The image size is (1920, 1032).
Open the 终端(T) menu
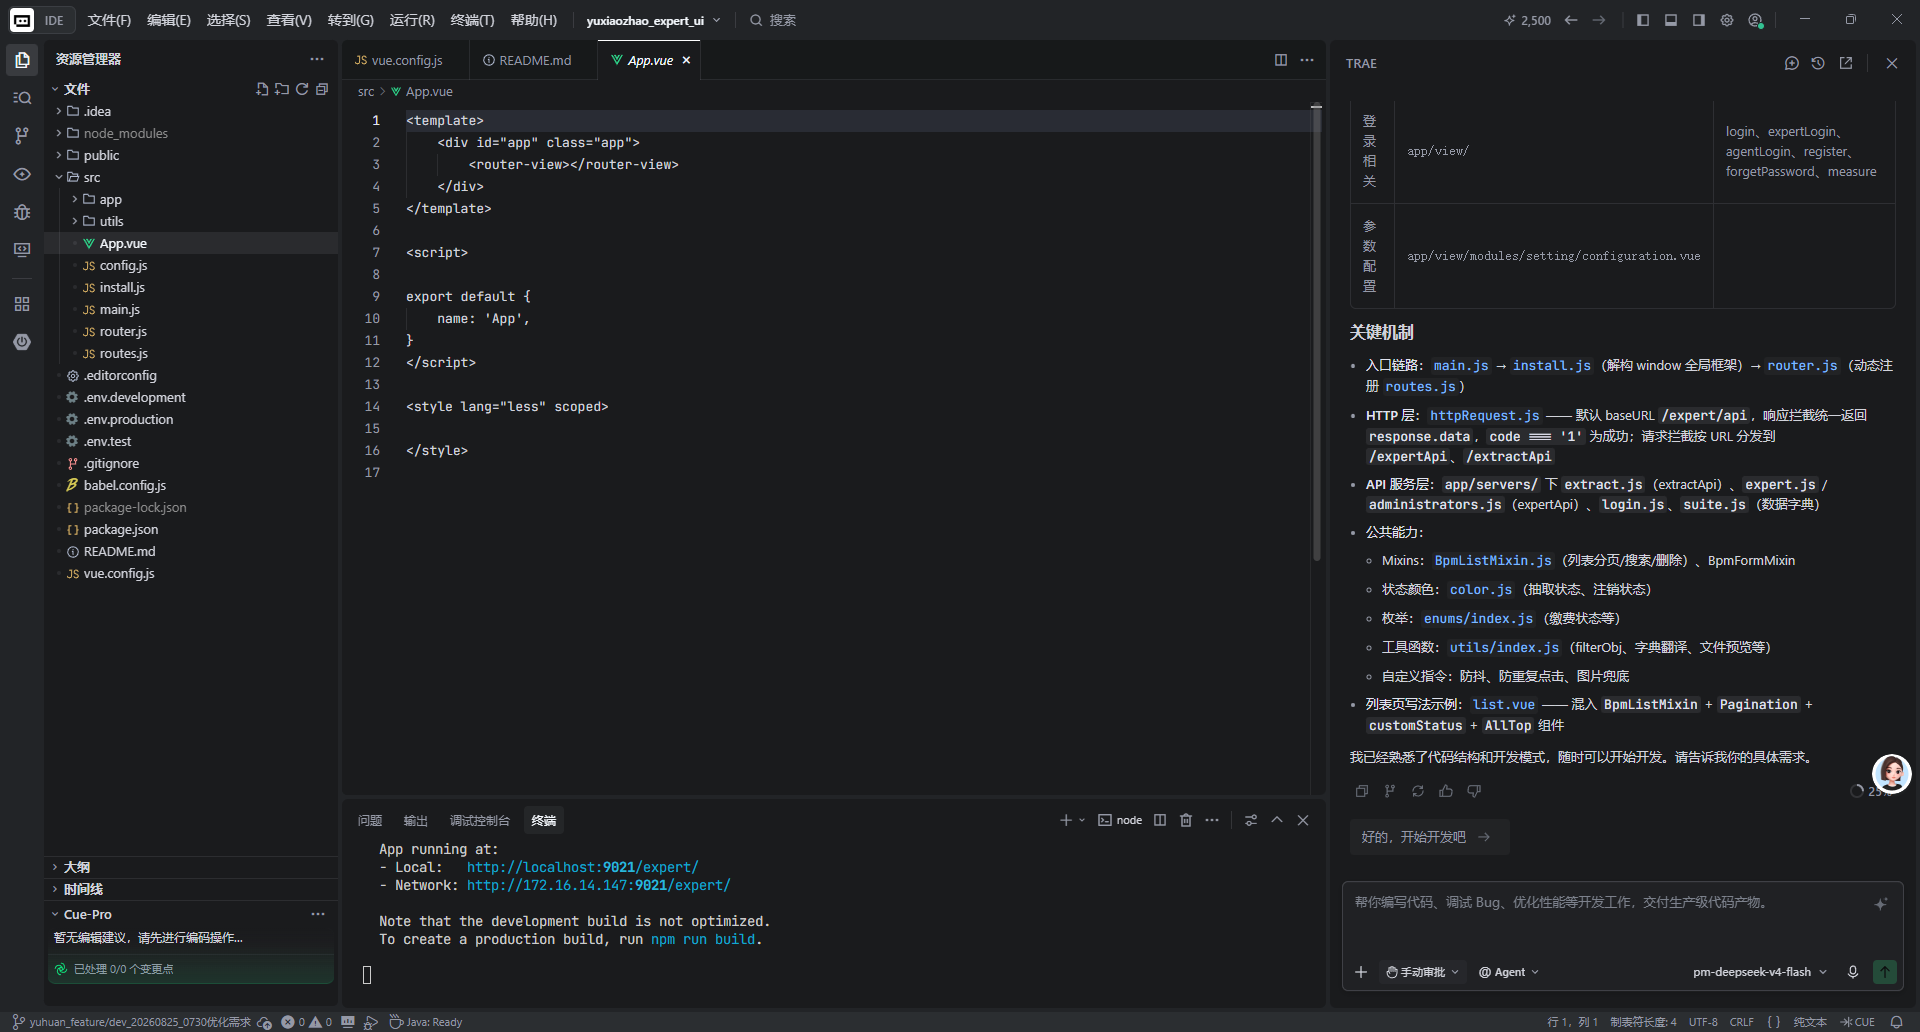472,20
